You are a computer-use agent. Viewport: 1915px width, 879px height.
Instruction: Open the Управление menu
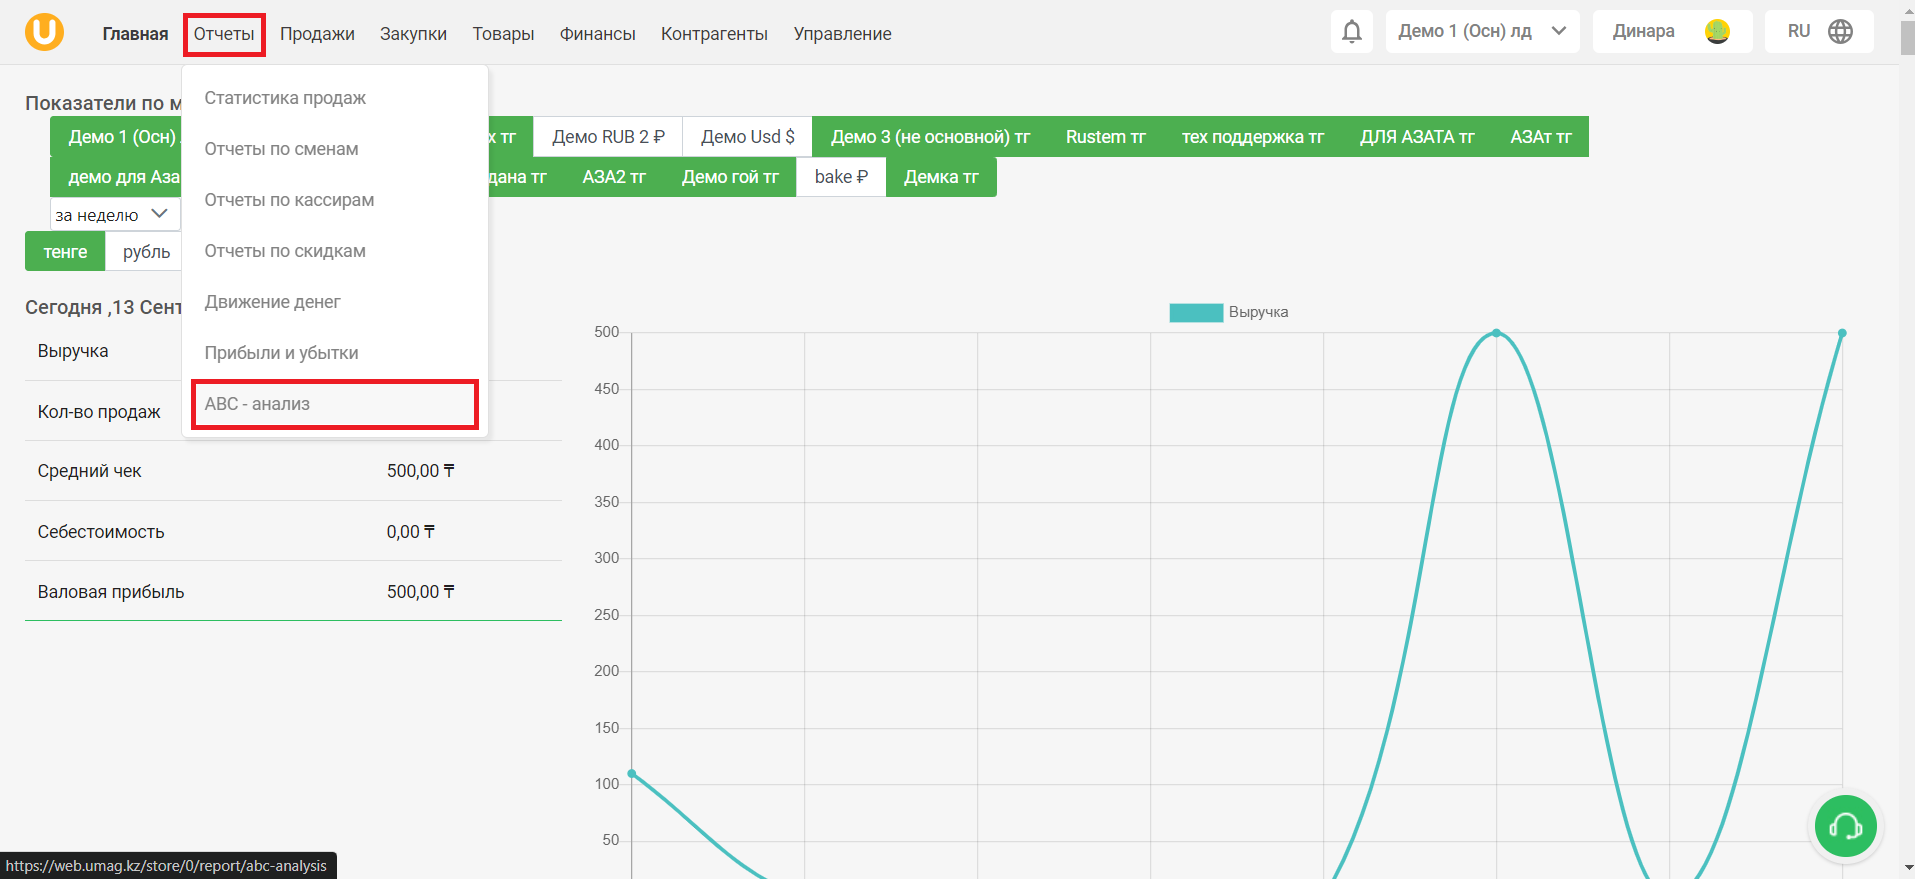pyautogui.click(x=842, y=34)
